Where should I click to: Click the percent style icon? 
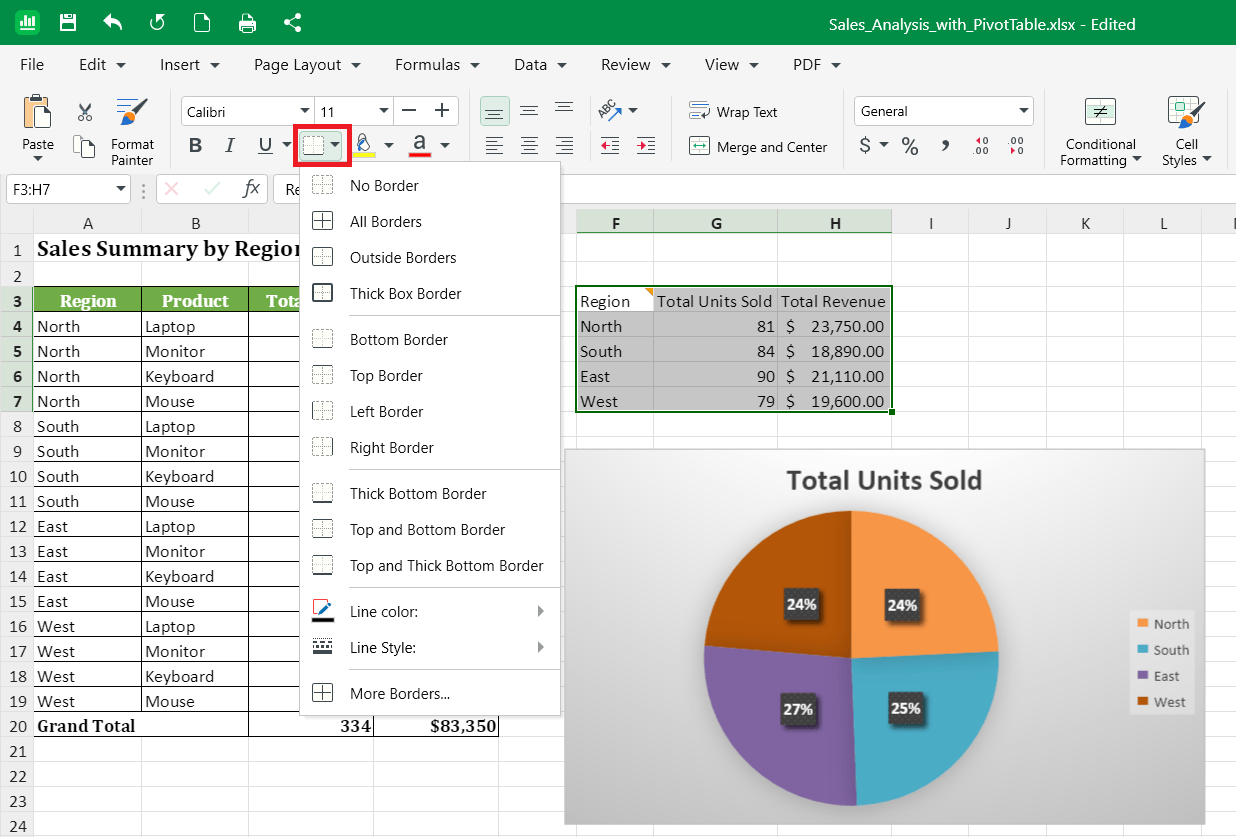pos(909,146)
